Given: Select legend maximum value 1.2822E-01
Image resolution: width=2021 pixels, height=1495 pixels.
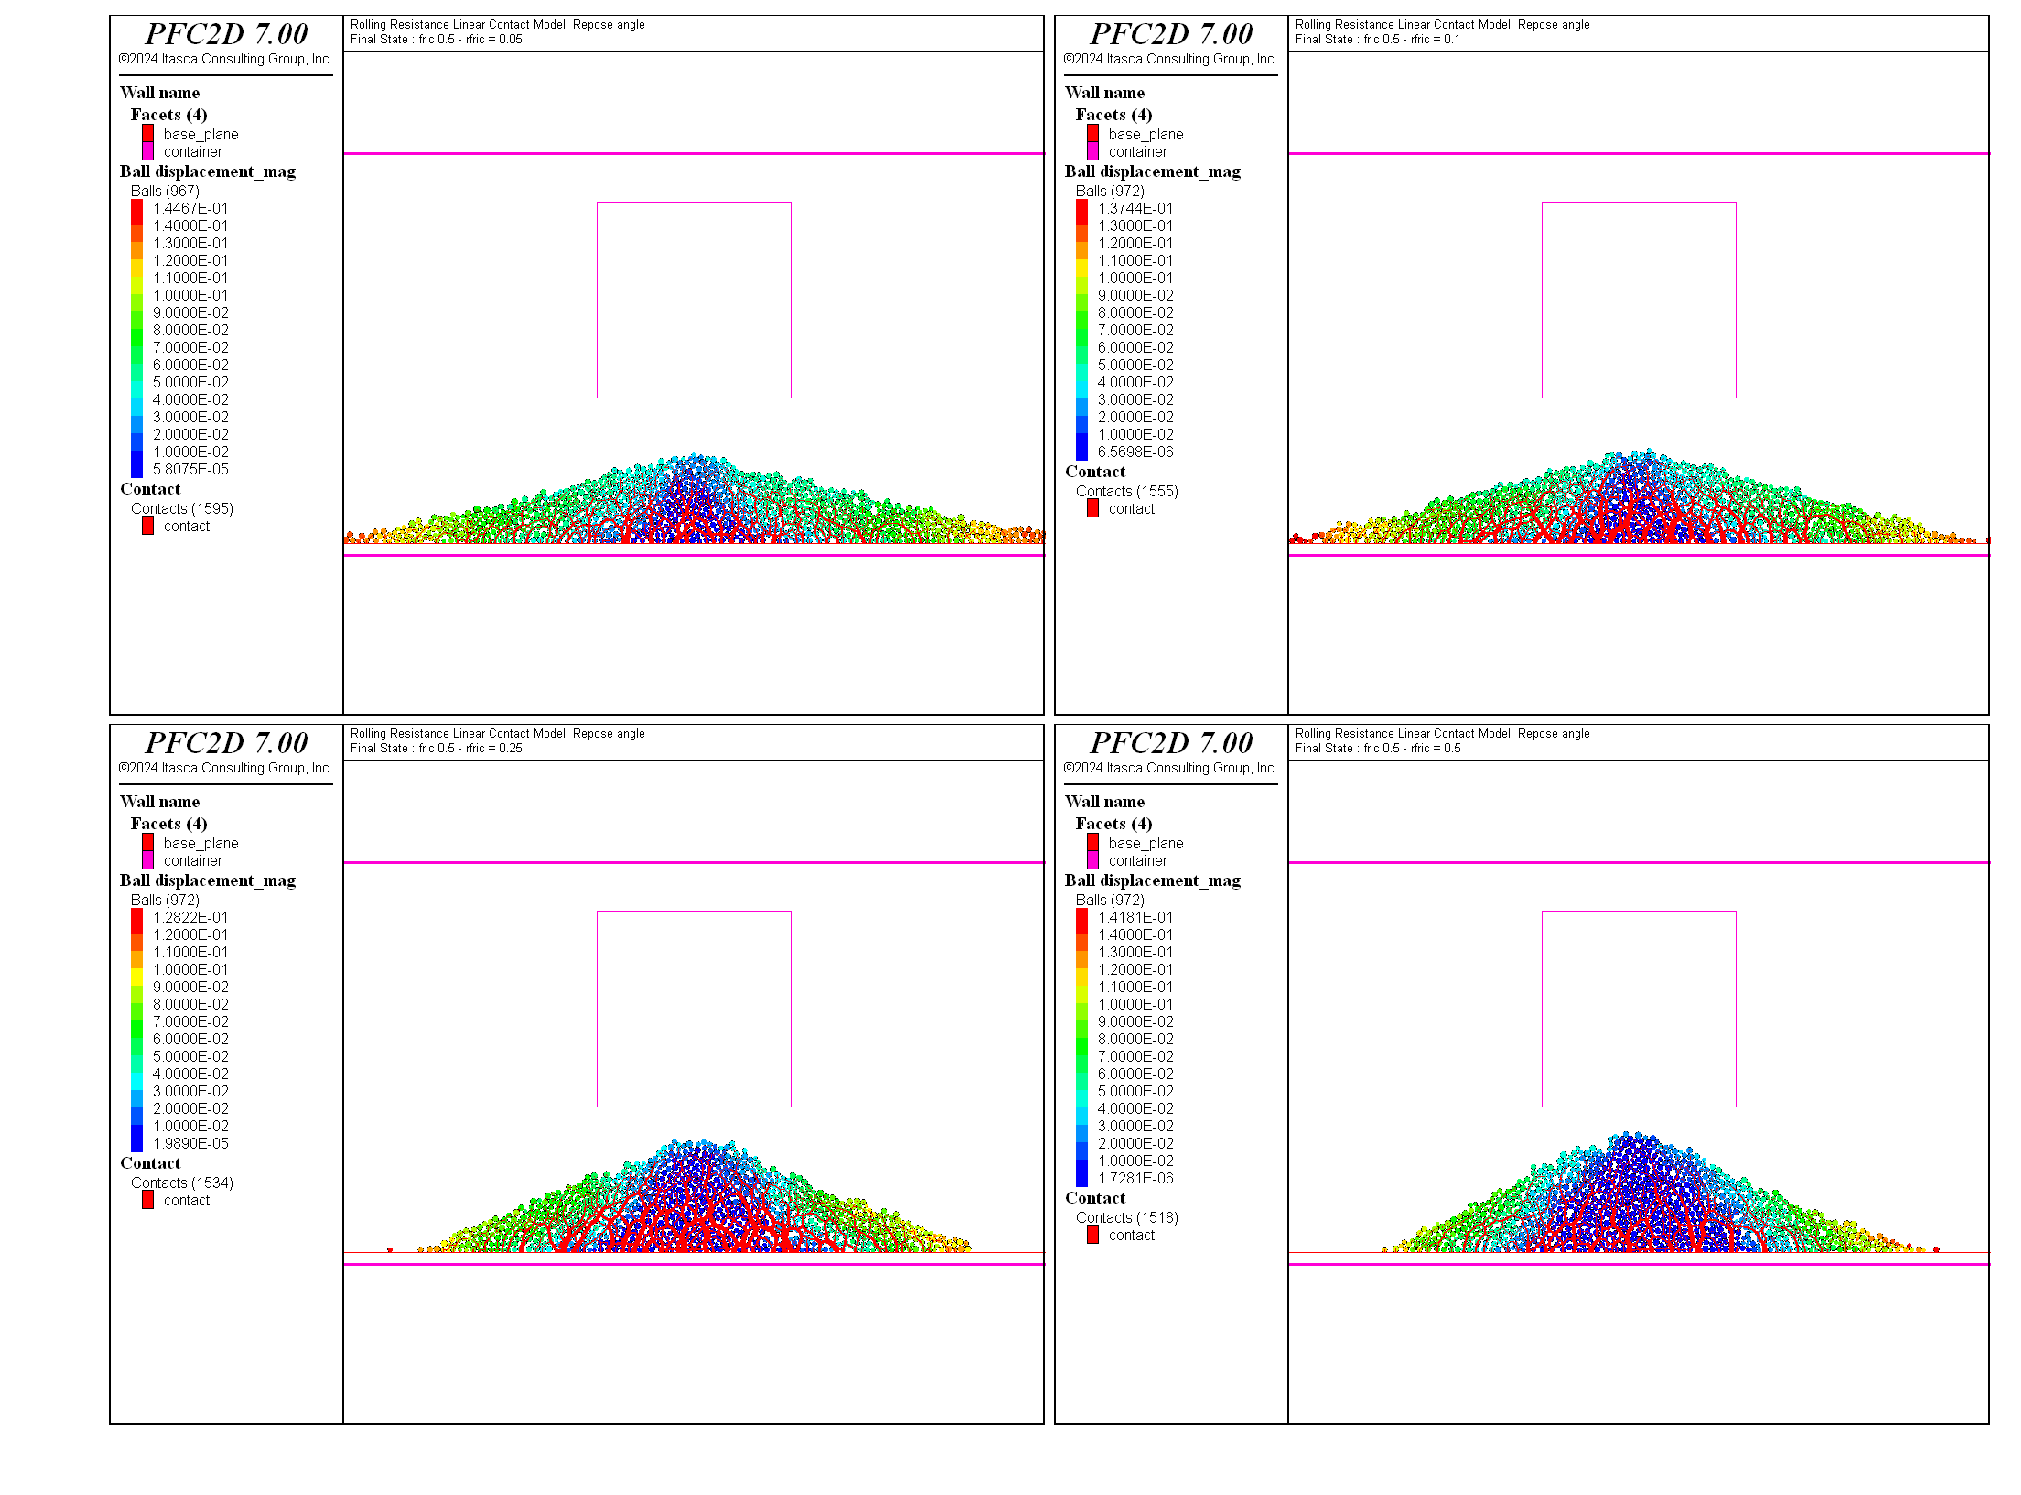Looking at the screenshot, I should pos(190,917).
